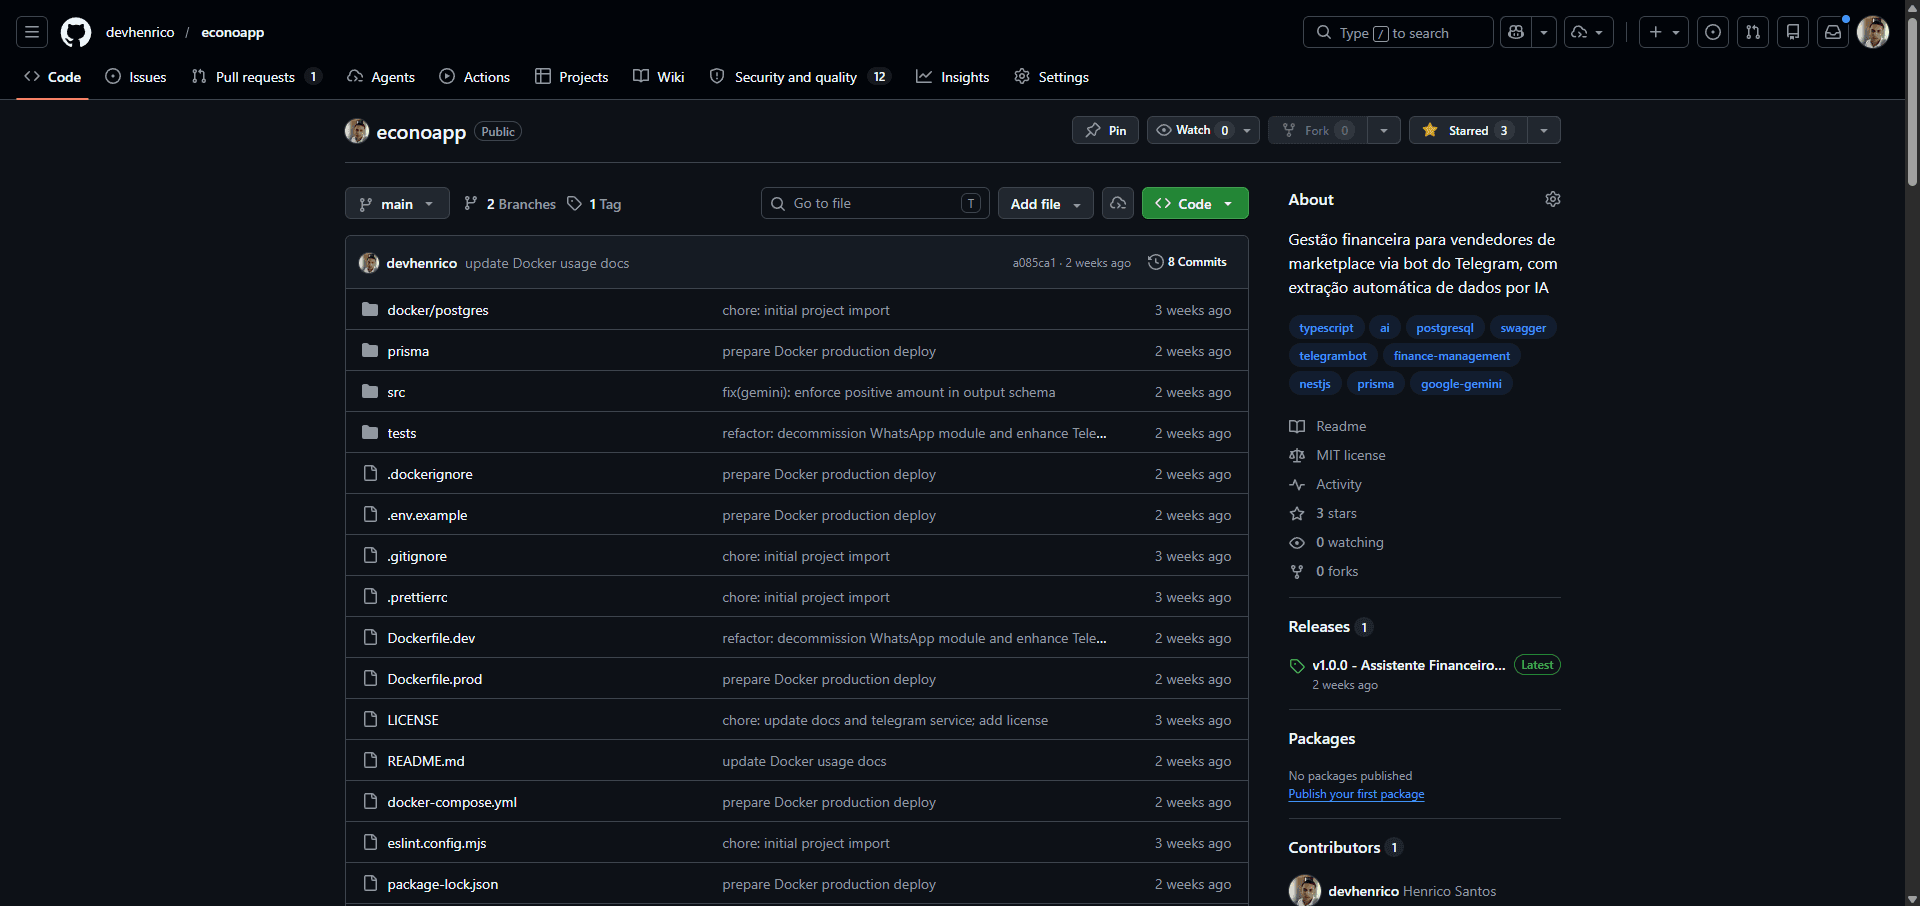
Task: Open the 1 Tag link
Action: click(x=594, y=204)
